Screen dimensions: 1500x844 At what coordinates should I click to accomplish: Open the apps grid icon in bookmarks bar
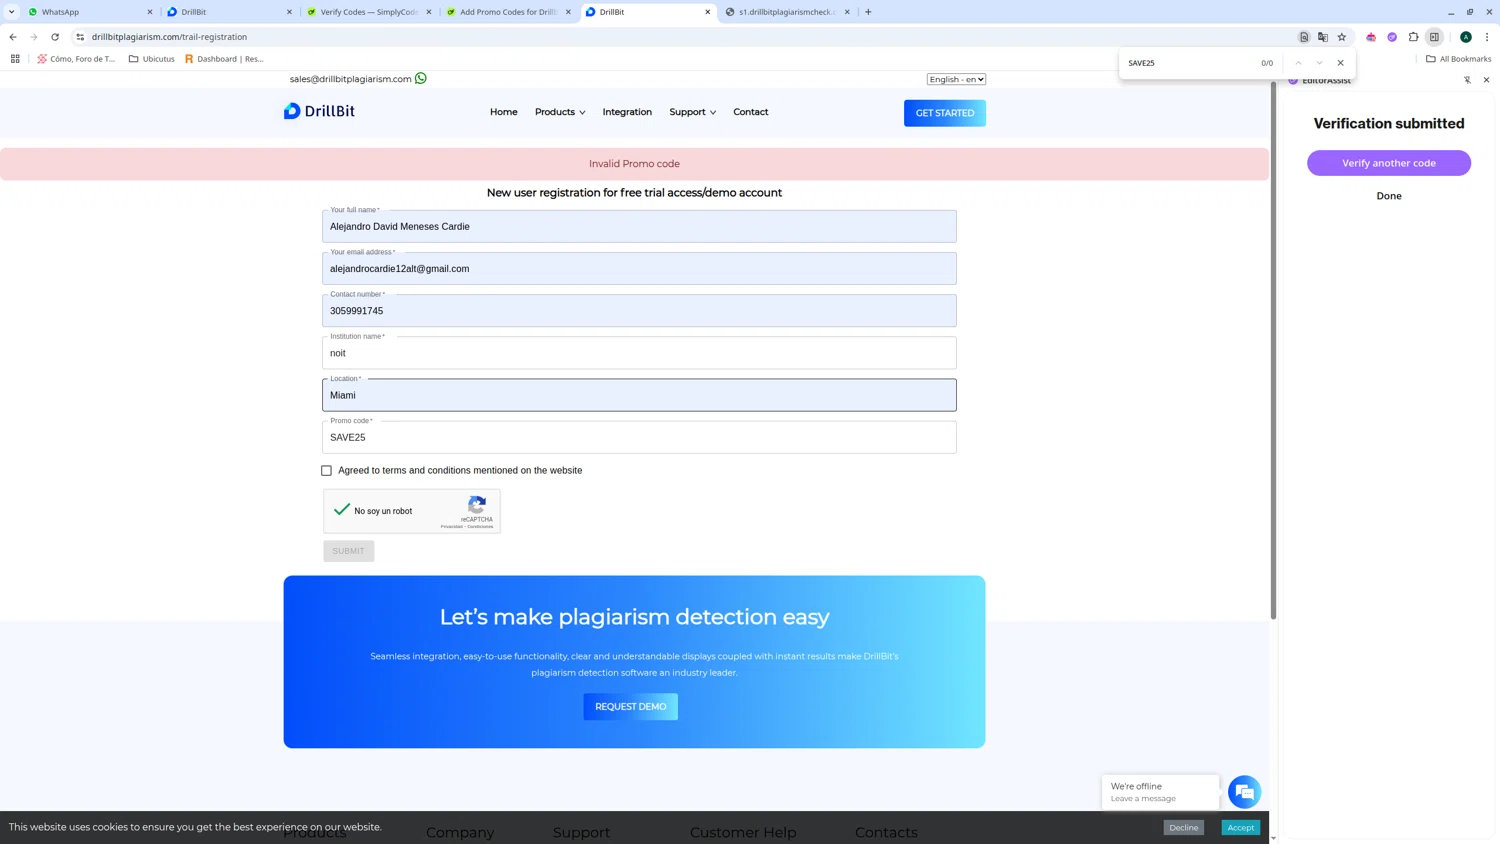click(15, 59)
